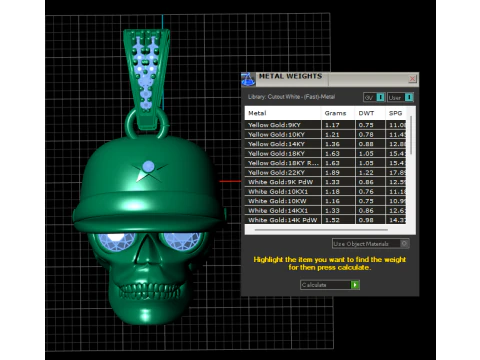Select the White Gold:9K PdW row
The image size is (480, 360).
(325, 182)
